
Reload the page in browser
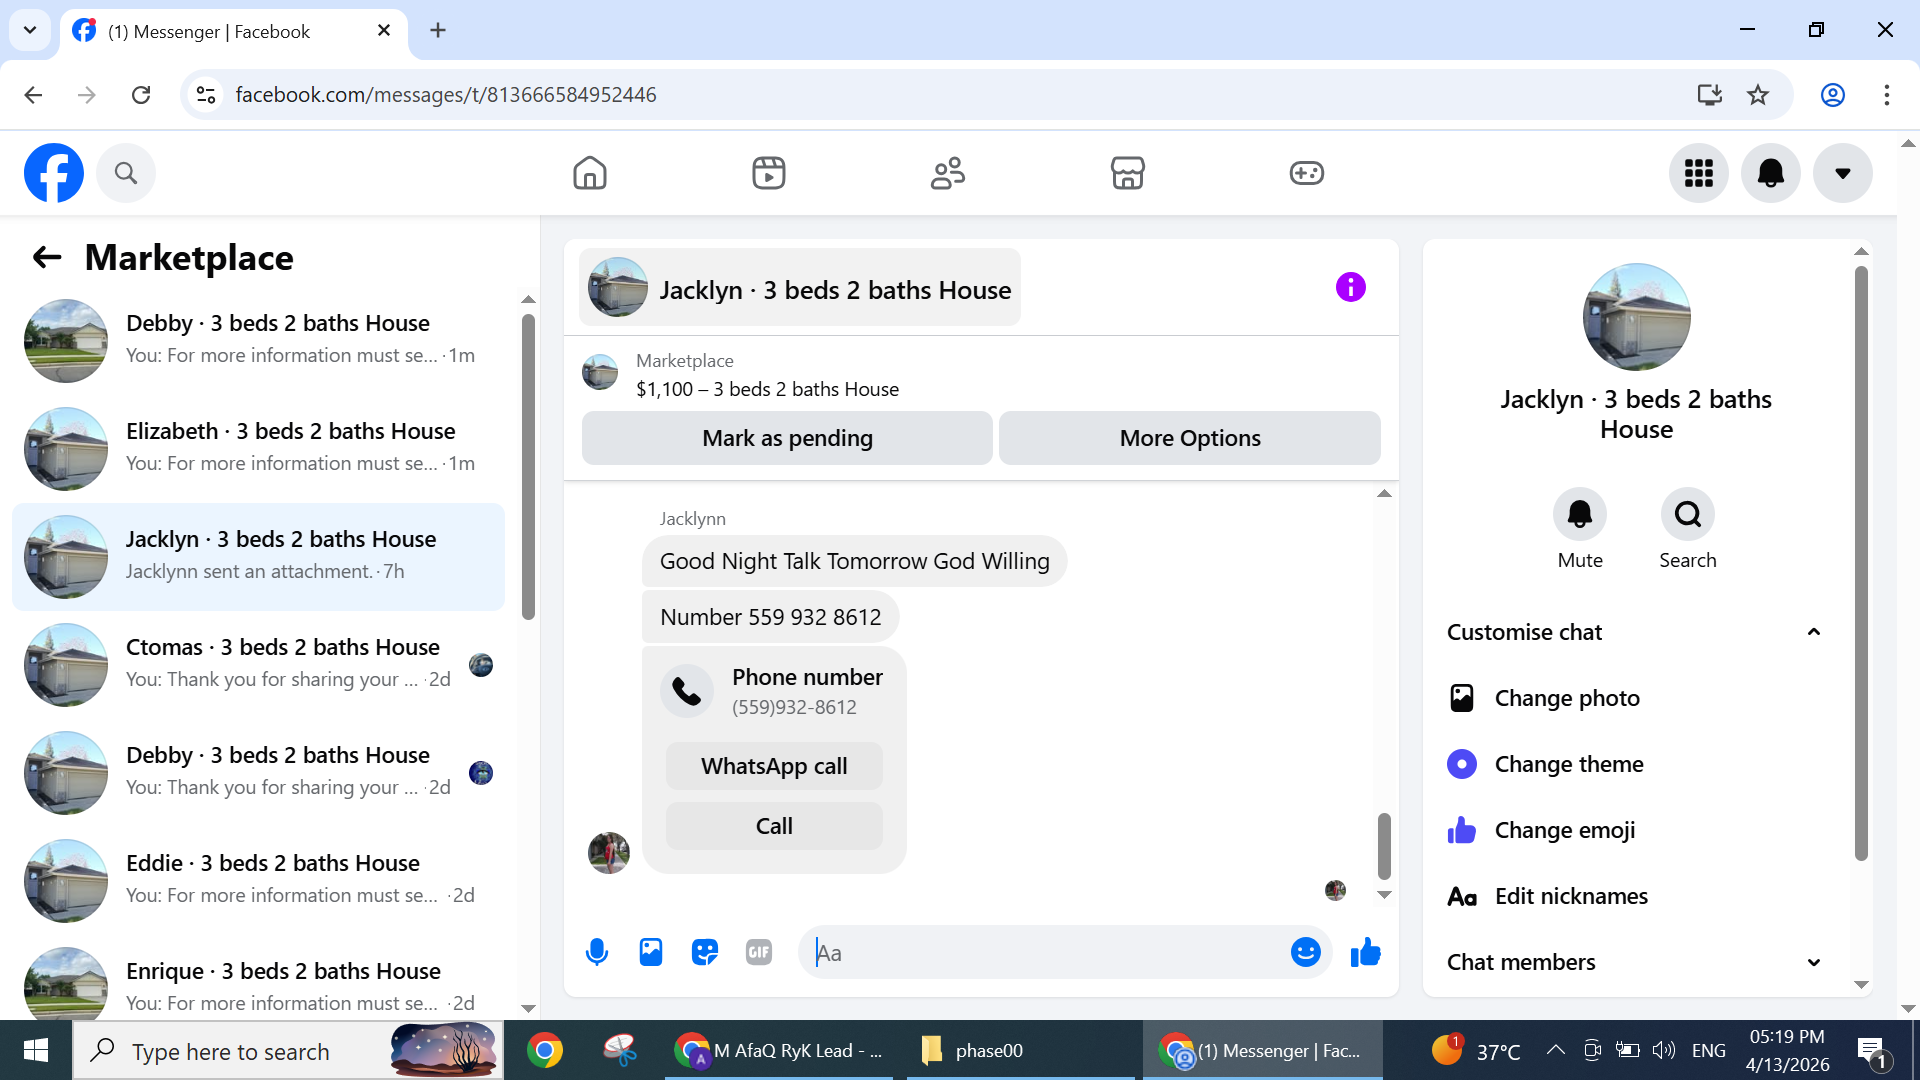click(x=141, y=95)
